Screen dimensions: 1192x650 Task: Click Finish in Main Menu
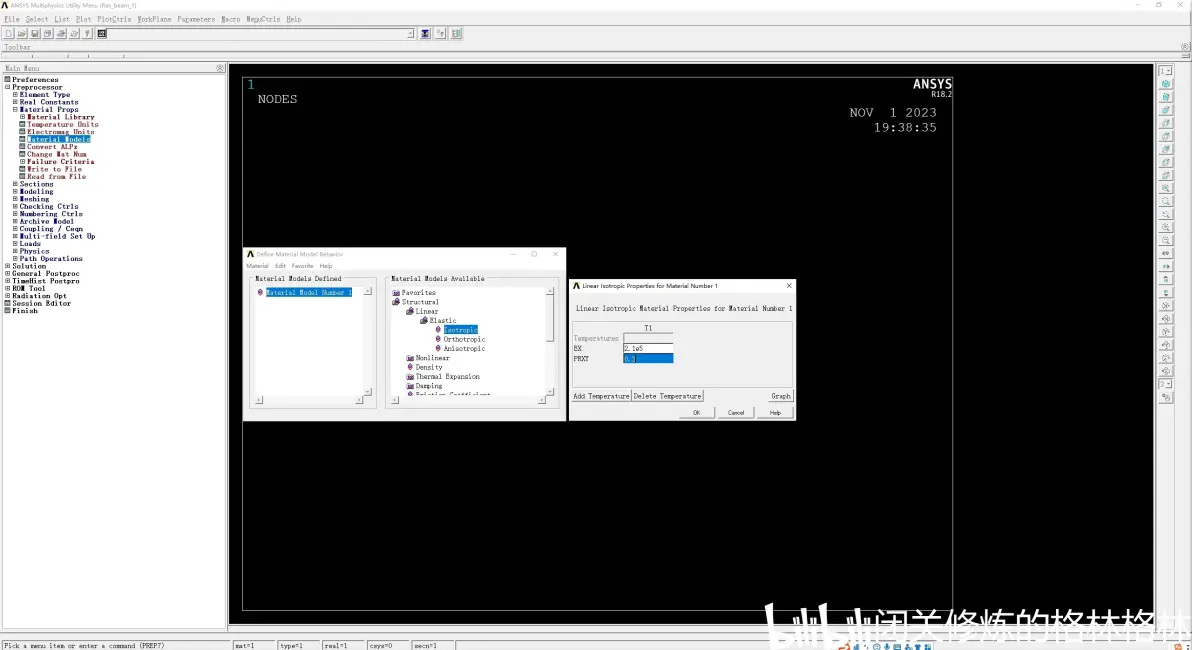[24, 311]
